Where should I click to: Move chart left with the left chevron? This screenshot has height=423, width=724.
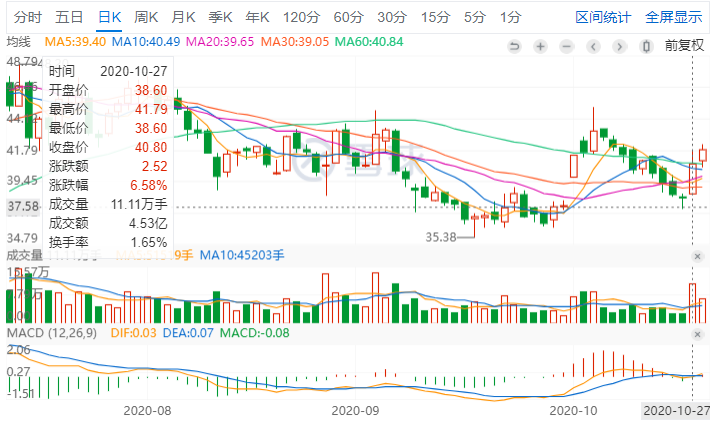coord(593,46)
